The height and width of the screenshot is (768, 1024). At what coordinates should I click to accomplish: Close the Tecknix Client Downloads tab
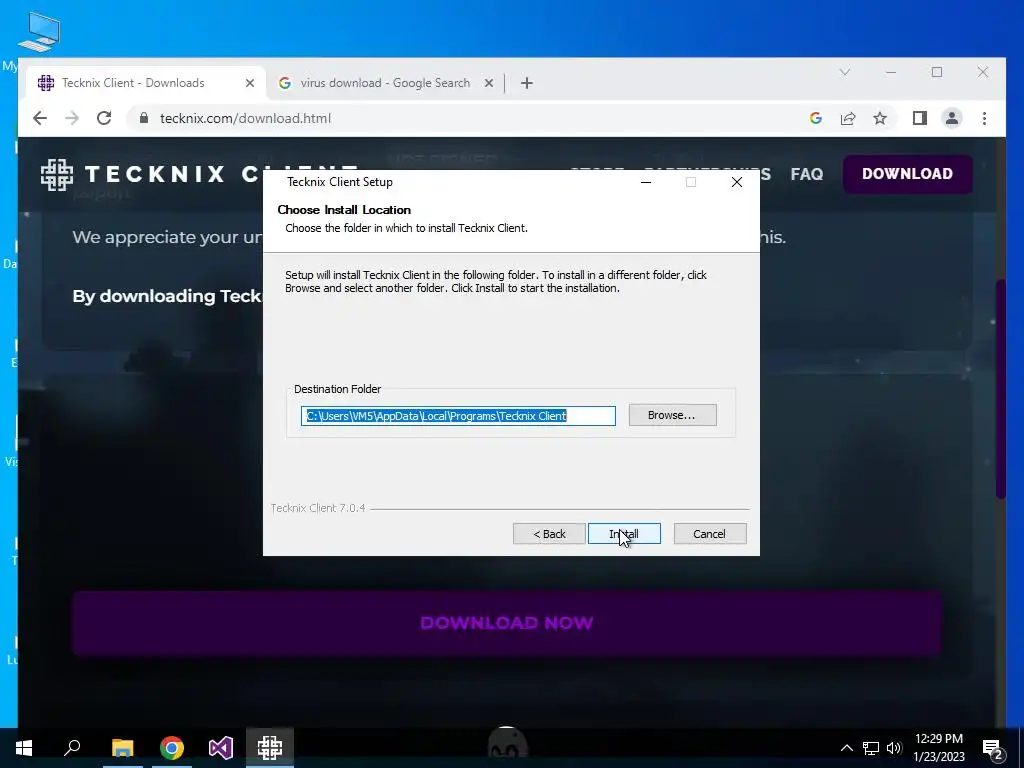[249, 83]
